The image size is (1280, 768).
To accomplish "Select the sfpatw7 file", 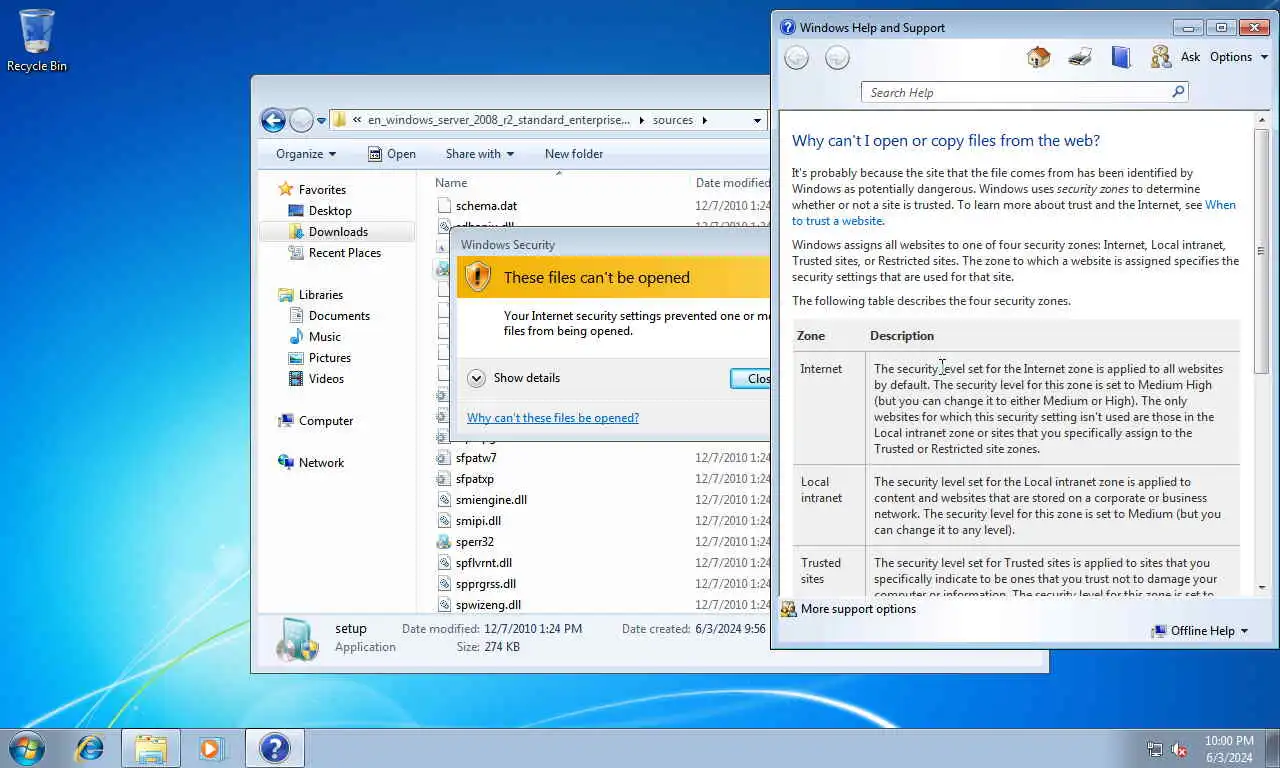I will click(476, 458).
